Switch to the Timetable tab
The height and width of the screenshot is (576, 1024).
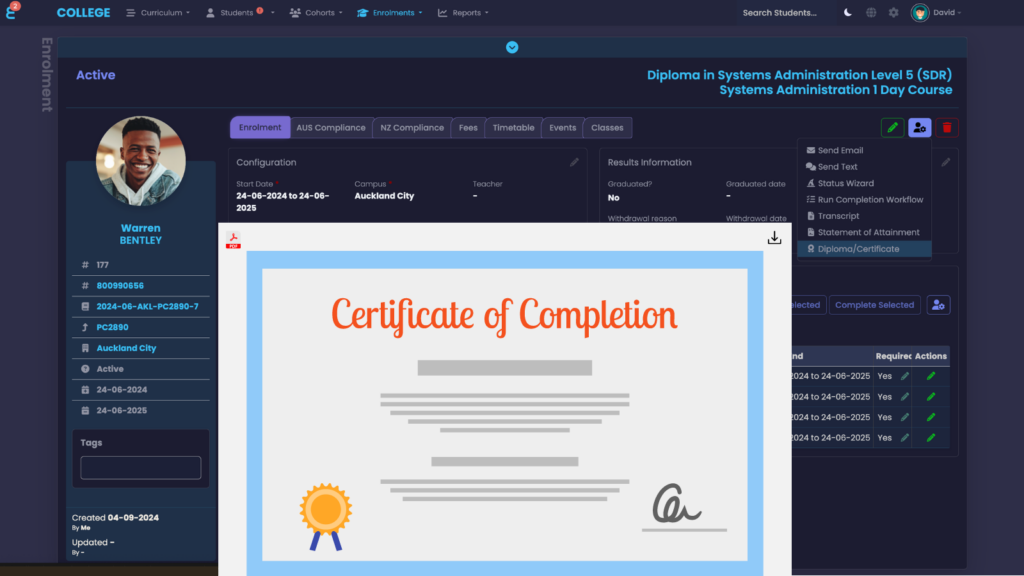click(x=513, y=128)
